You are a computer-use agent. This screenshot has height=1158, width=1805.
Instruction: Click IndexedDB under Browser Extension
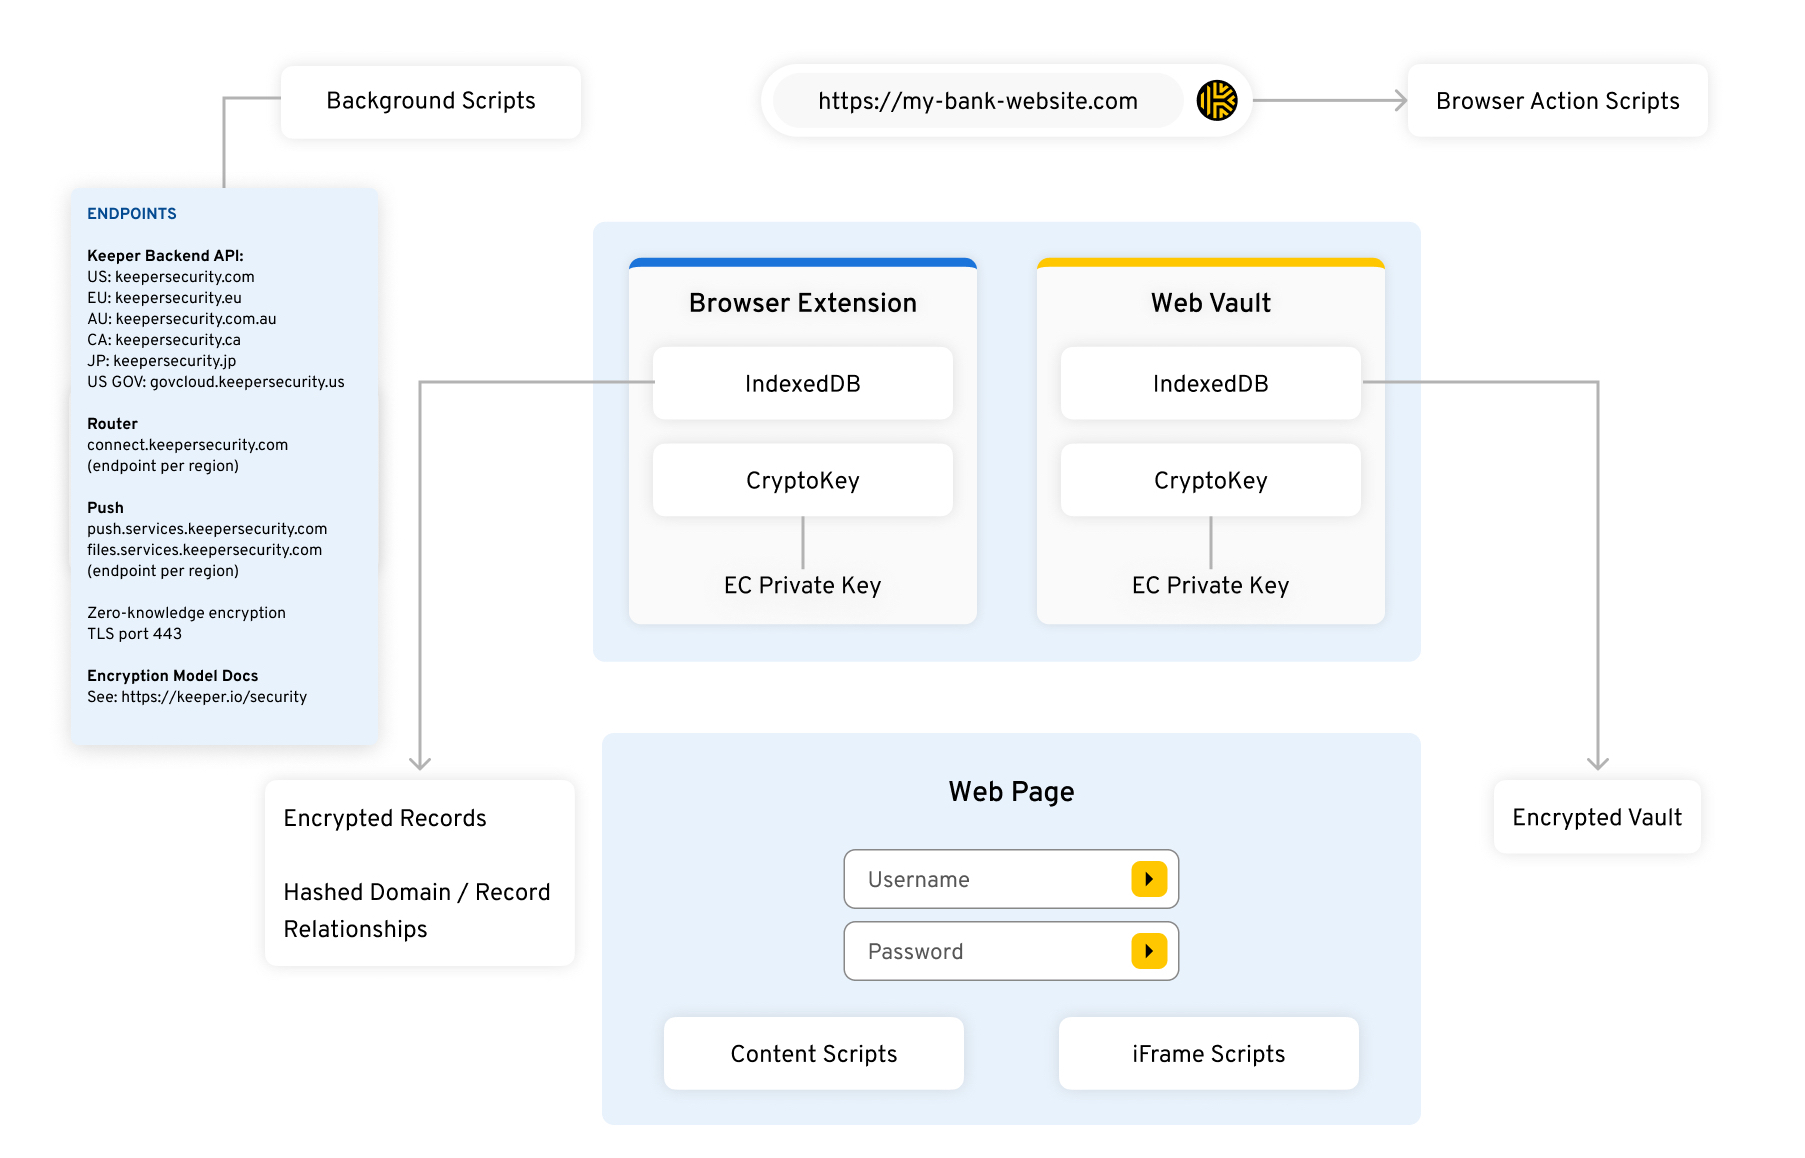(802, 384)
